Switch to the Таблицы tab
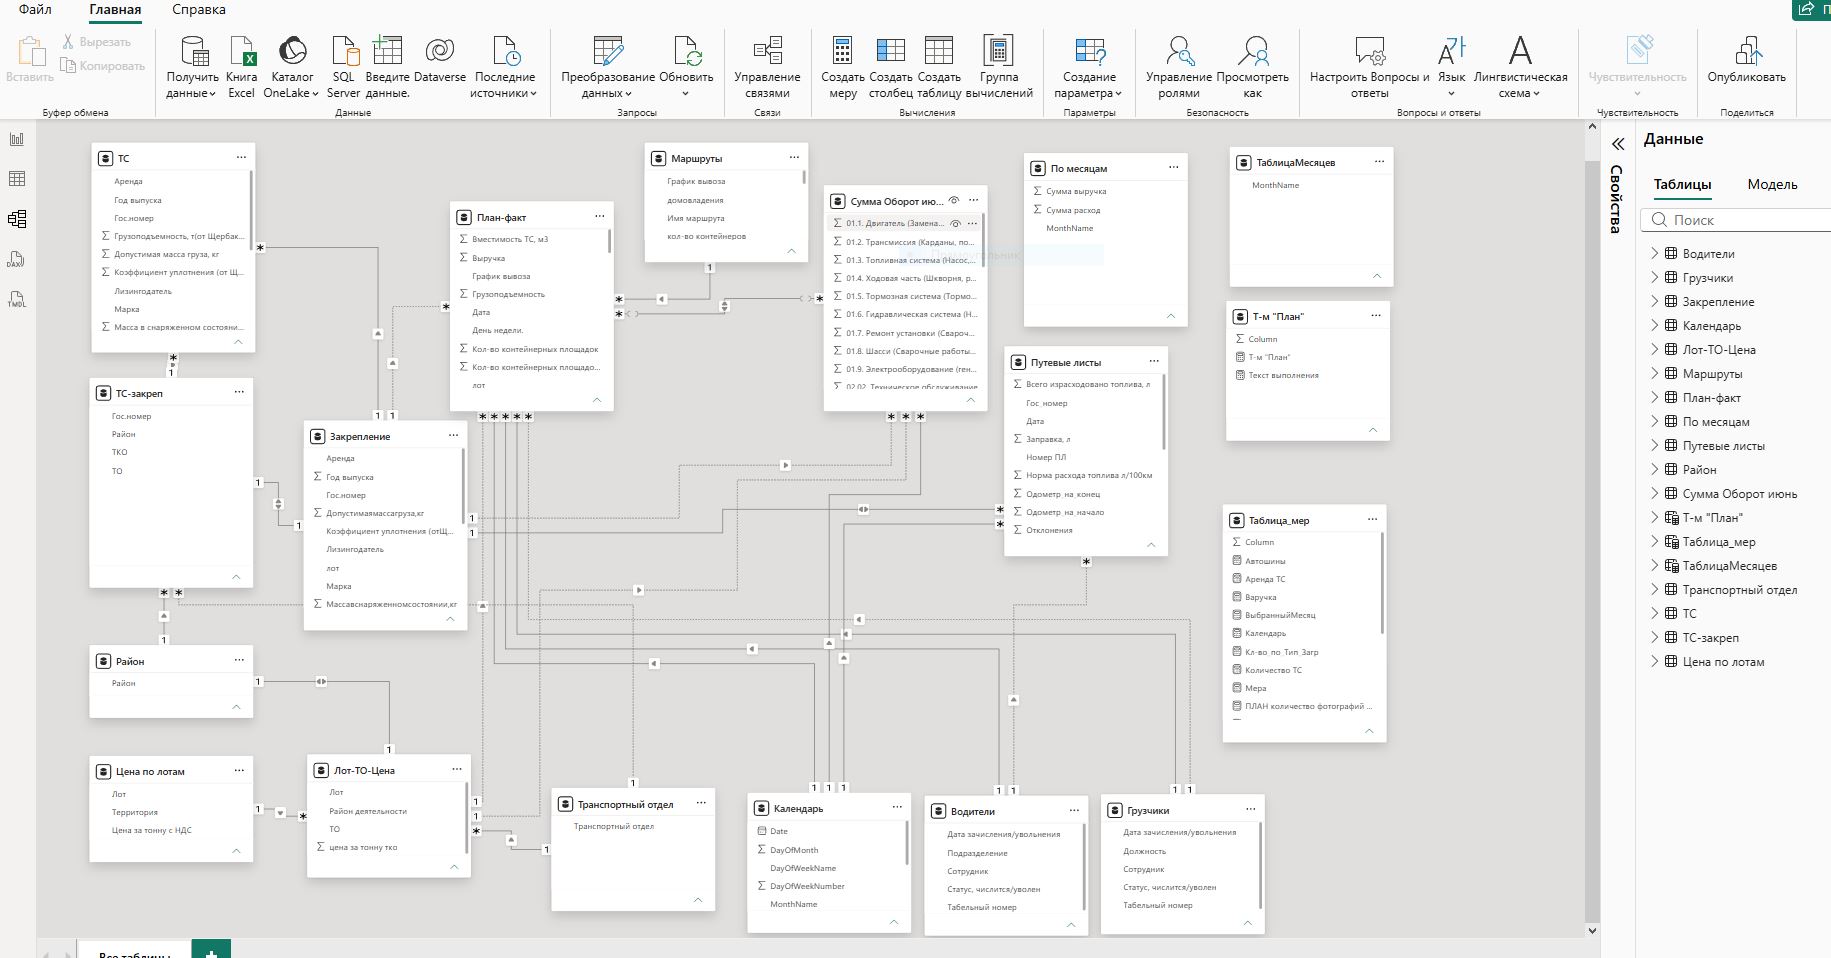The width and height of the screenshot is (1831, 958). pos(1682,184)
